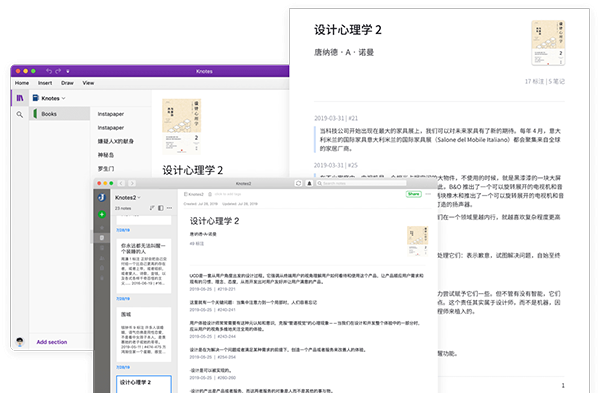This screenshot has height=393, width=600.
Task: Click the book cover image on the PDF page
Action: tap(548, 43)
